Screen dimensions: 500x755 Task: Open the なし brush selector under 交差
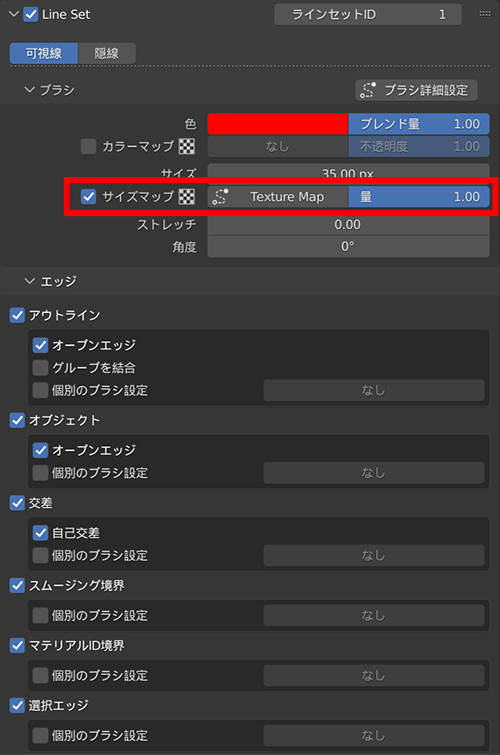374,556
